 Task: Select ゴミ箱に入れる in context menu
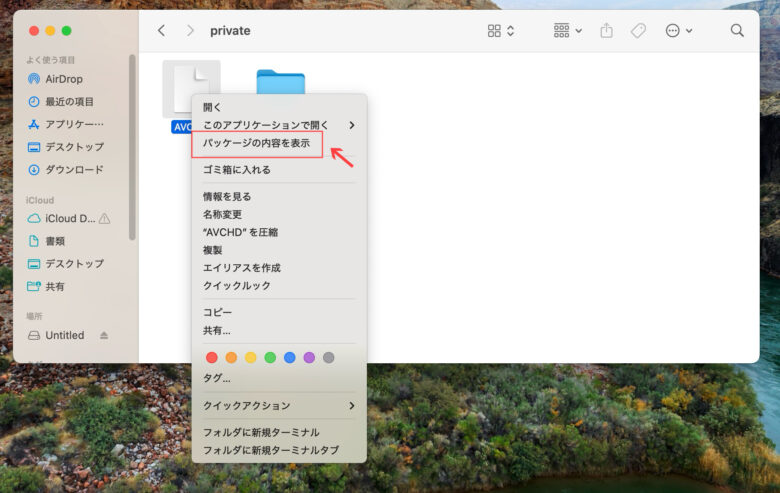pos(237,170)
